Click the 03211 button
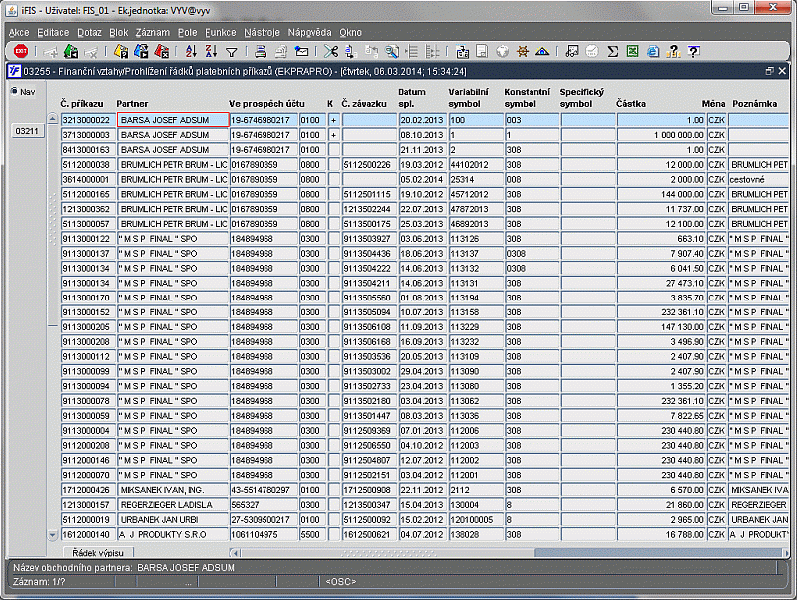 (x=27, y=131)
